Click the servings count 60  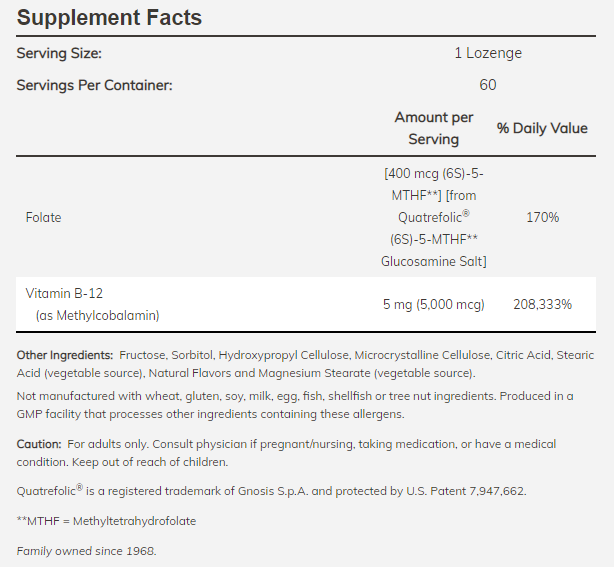(x=488, y=85)
